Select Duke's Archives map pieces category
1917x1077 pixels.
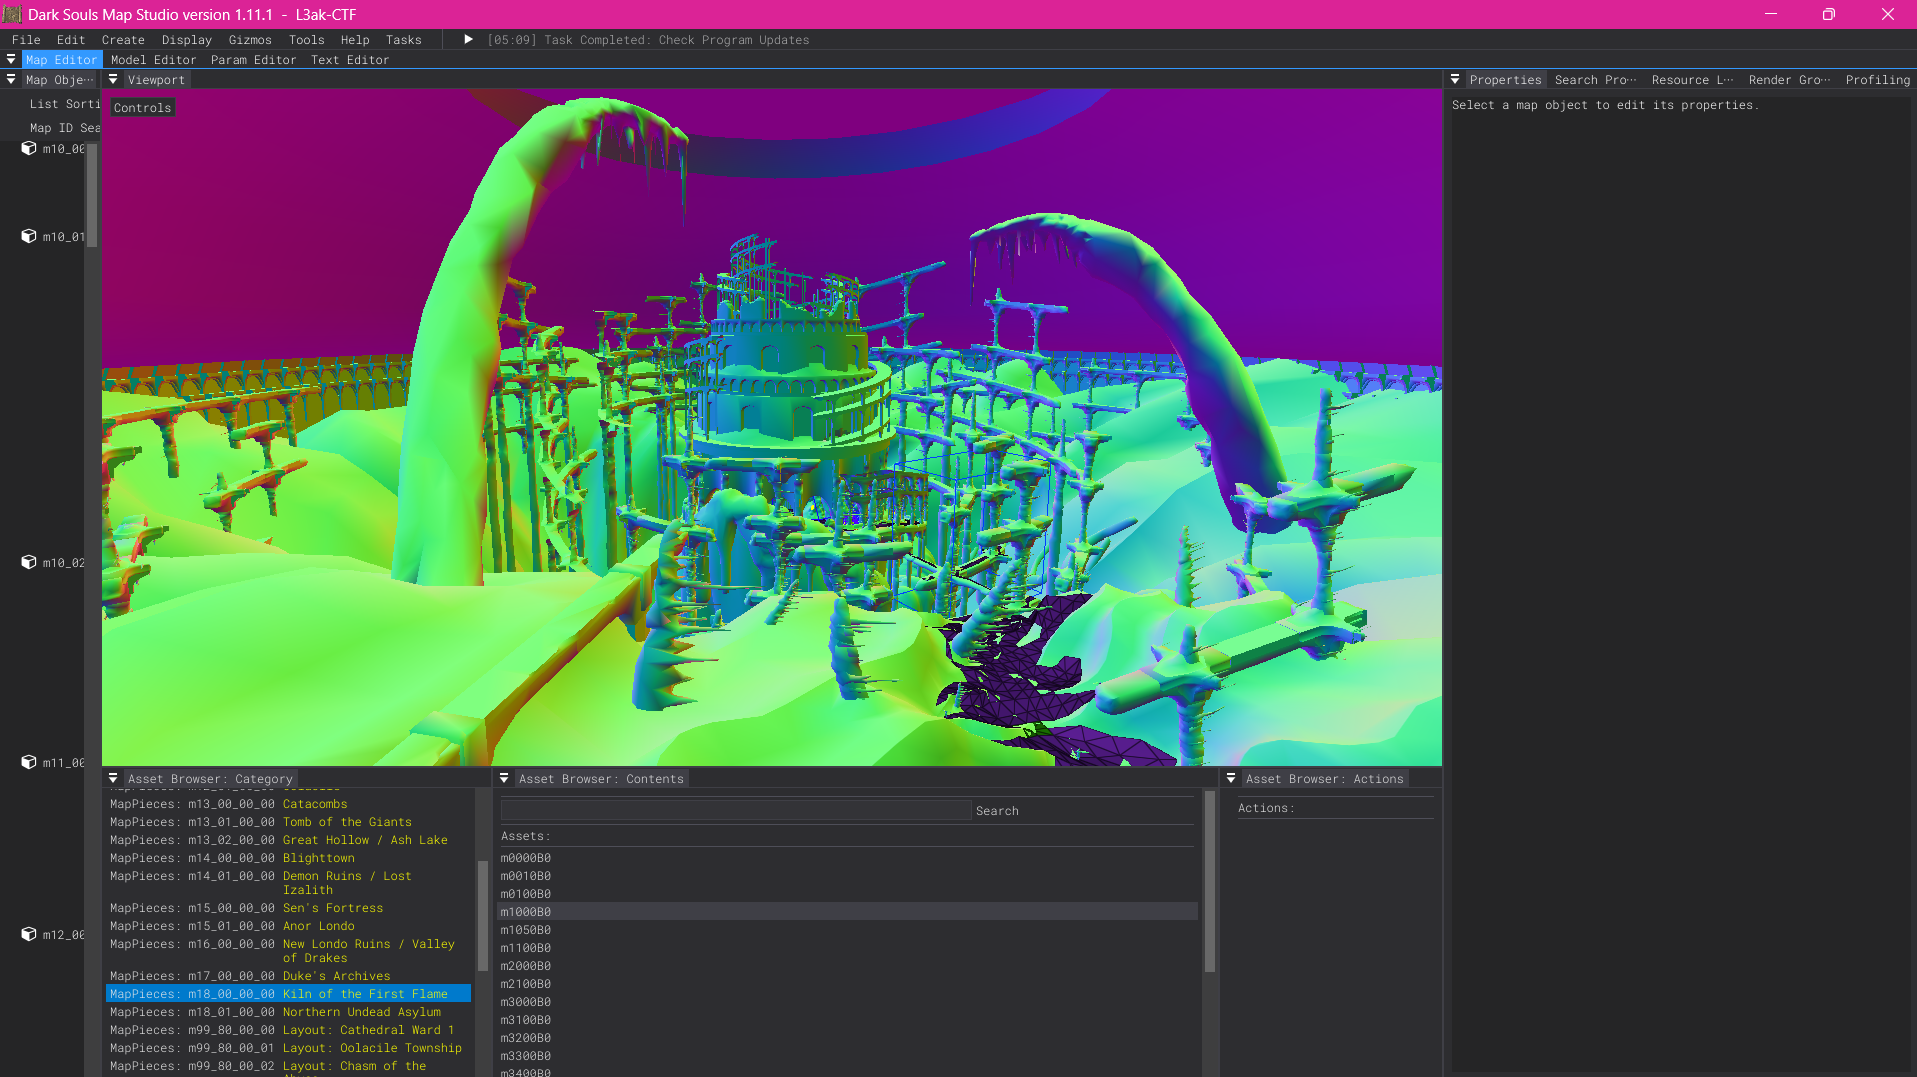coord(288,976)
